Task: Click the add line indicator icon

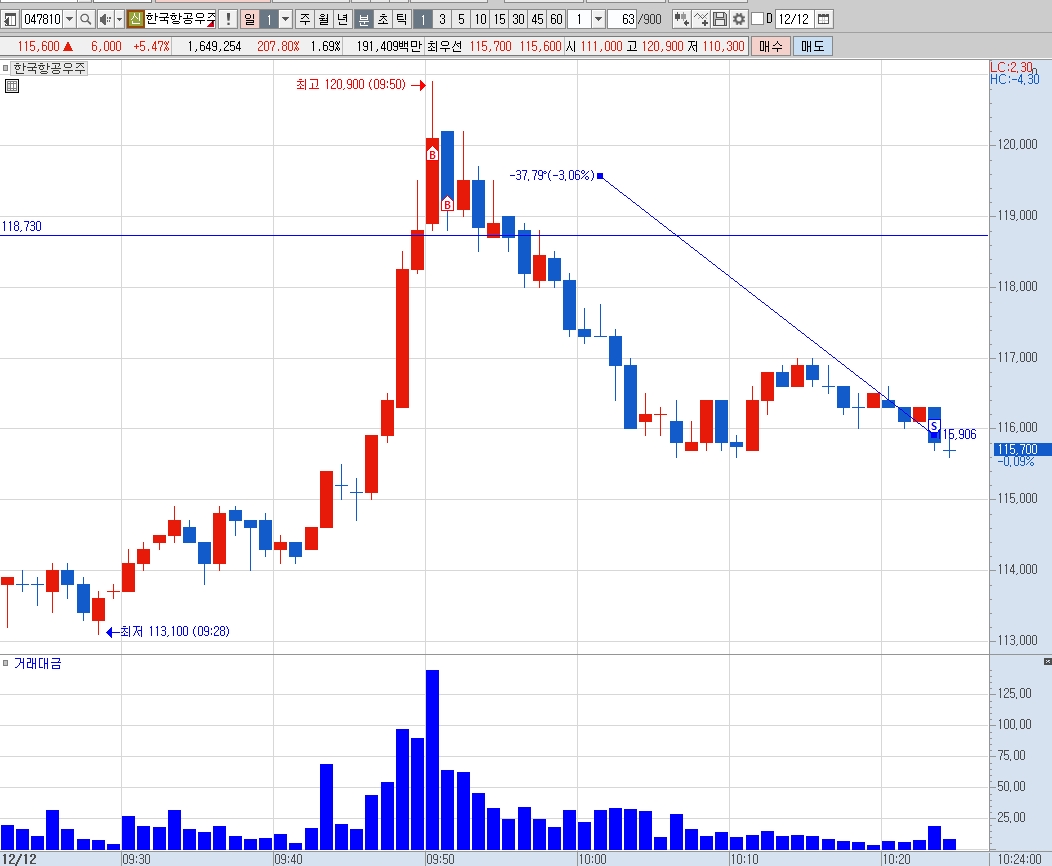Action: click(x=700, y=19)
